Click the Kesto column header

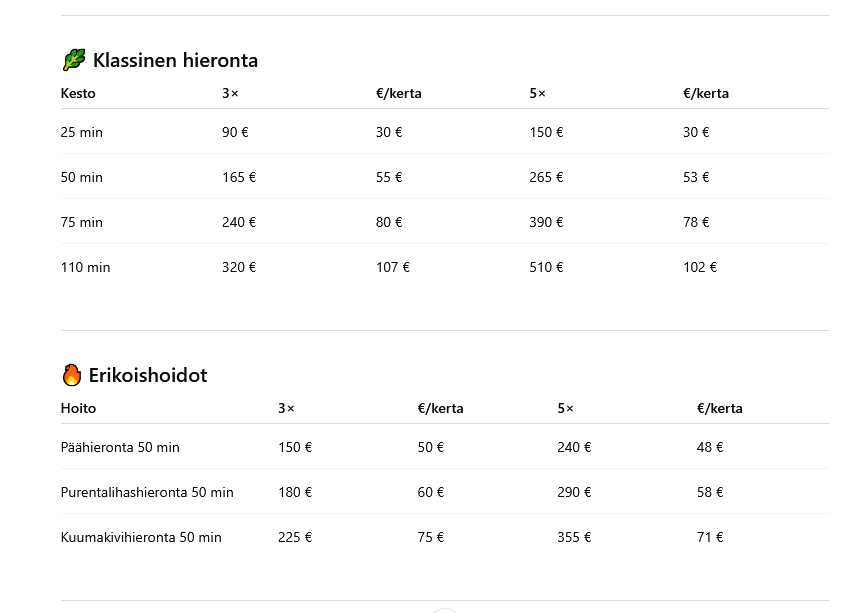pyautogui.click(x=78, y=93)
